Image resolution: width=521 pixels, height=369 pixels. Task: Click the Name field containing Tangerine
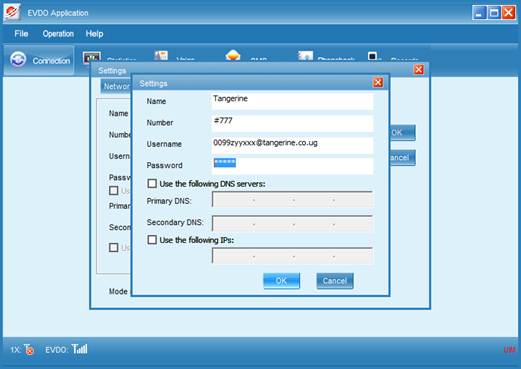tap(292, 101)
